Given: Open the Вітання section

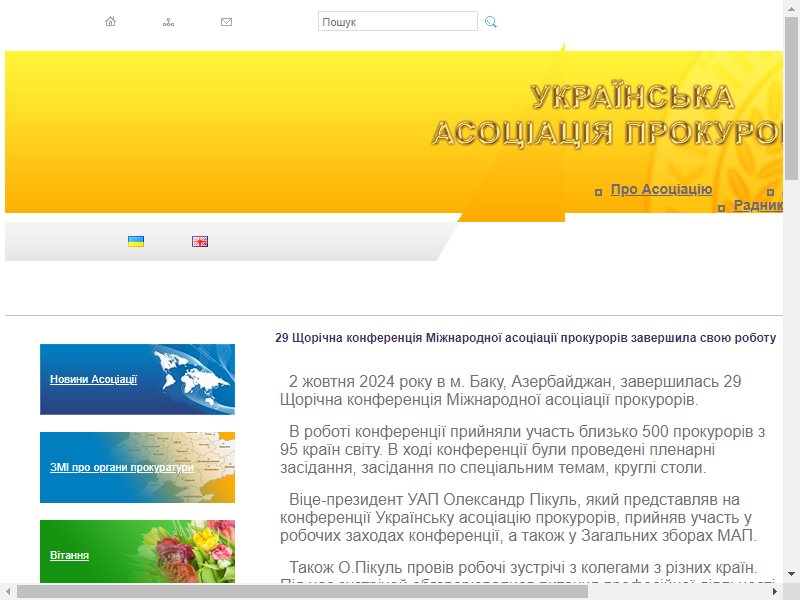Looking at the screenshot, I should (x=69, y=555).
